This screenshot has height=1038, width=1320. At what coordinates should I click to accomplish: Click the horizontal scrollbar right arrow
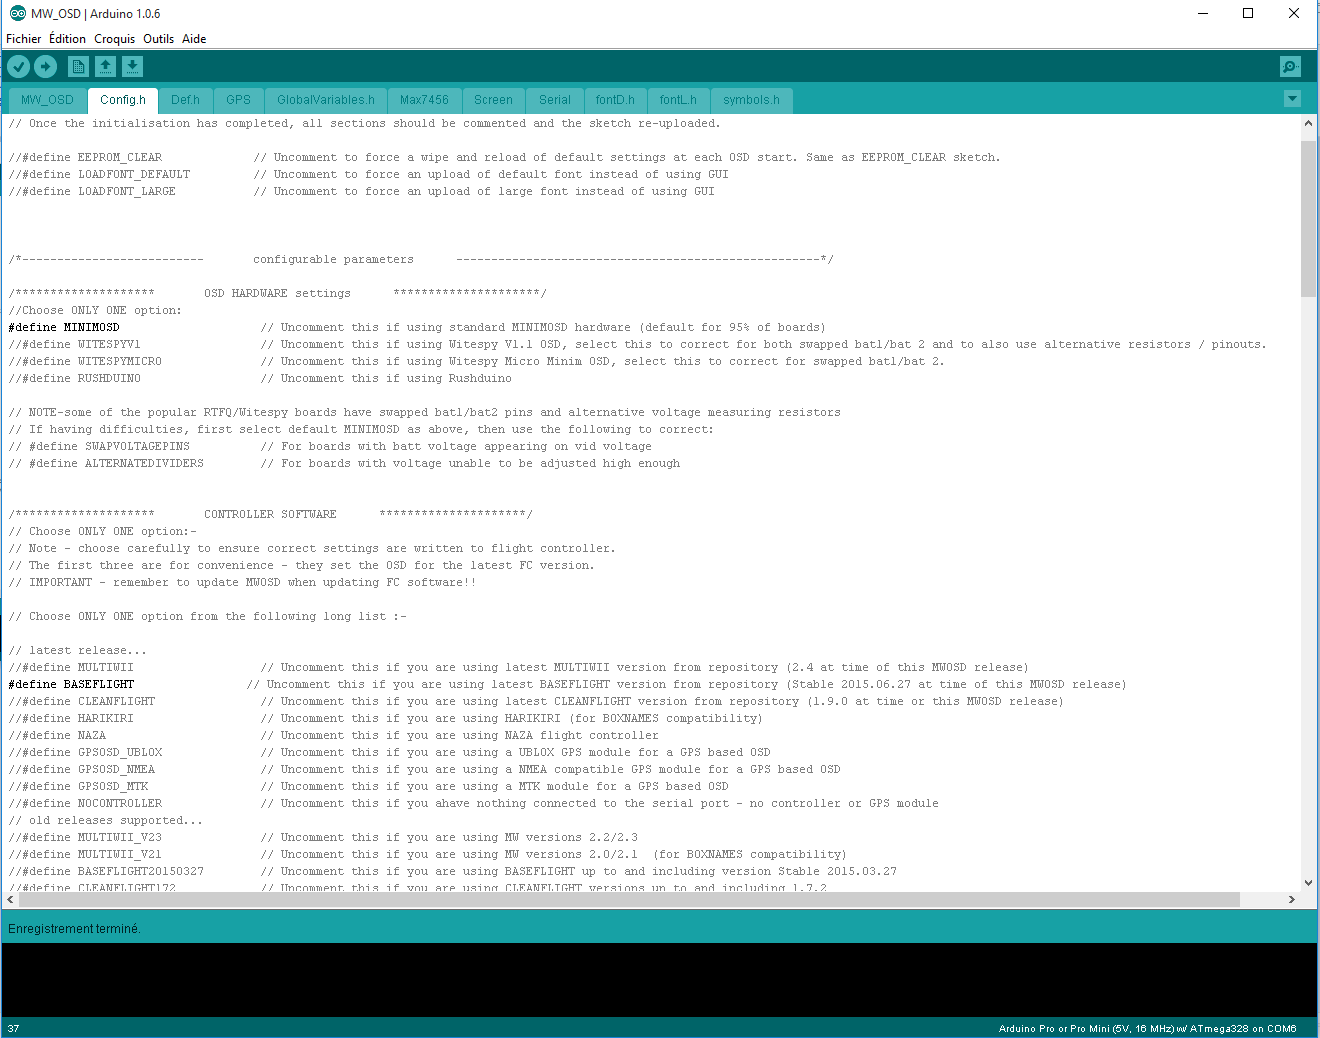[x=1291, y=900]
